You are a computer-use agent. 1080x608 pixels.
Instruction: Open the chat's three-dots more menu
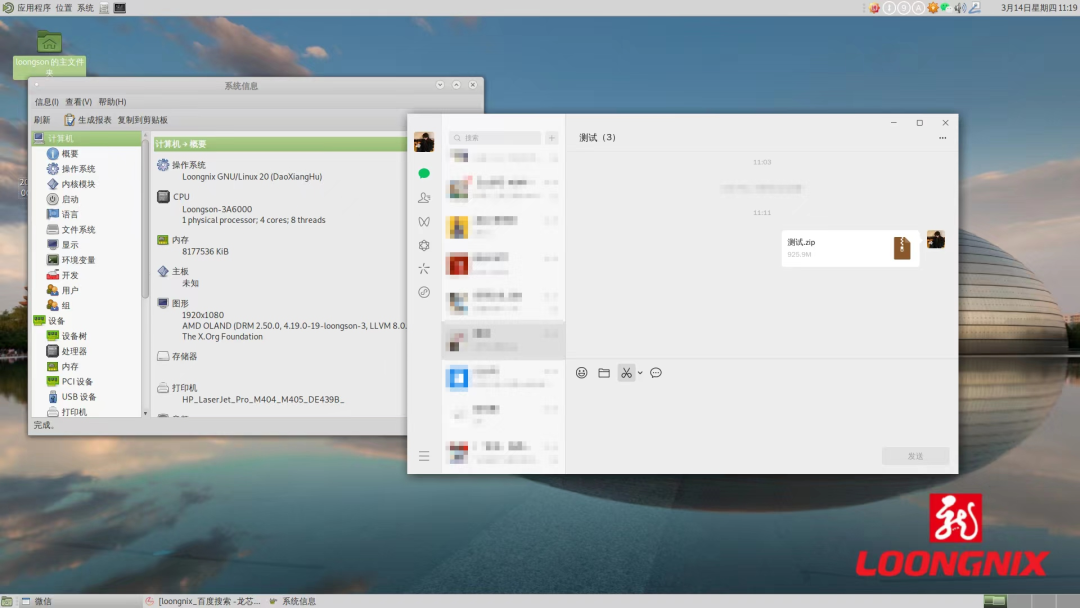[942, 138]
